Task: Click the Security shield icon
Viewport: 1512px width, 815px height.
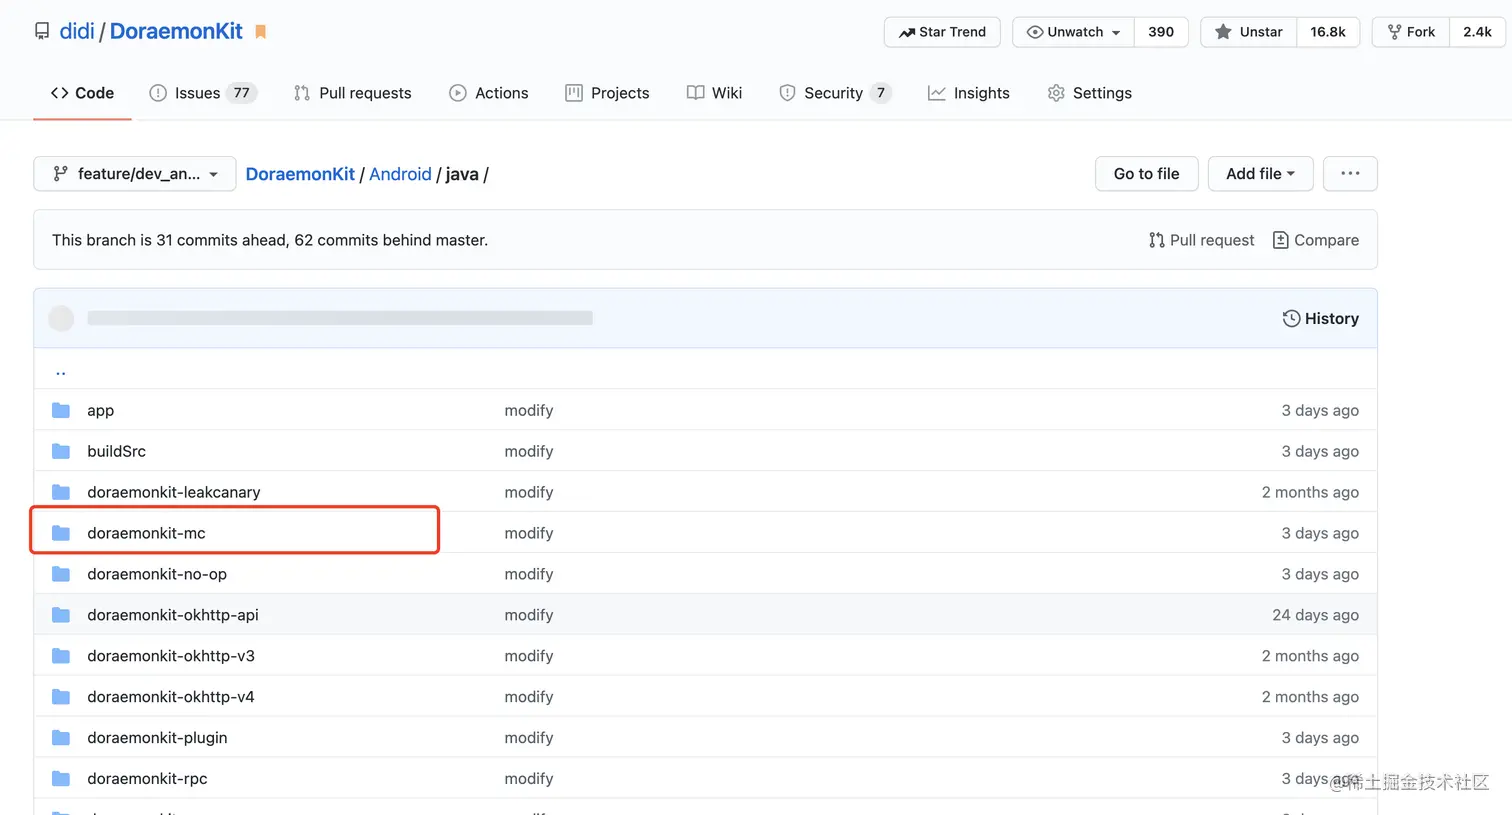Action: click(x=787, y=93)
